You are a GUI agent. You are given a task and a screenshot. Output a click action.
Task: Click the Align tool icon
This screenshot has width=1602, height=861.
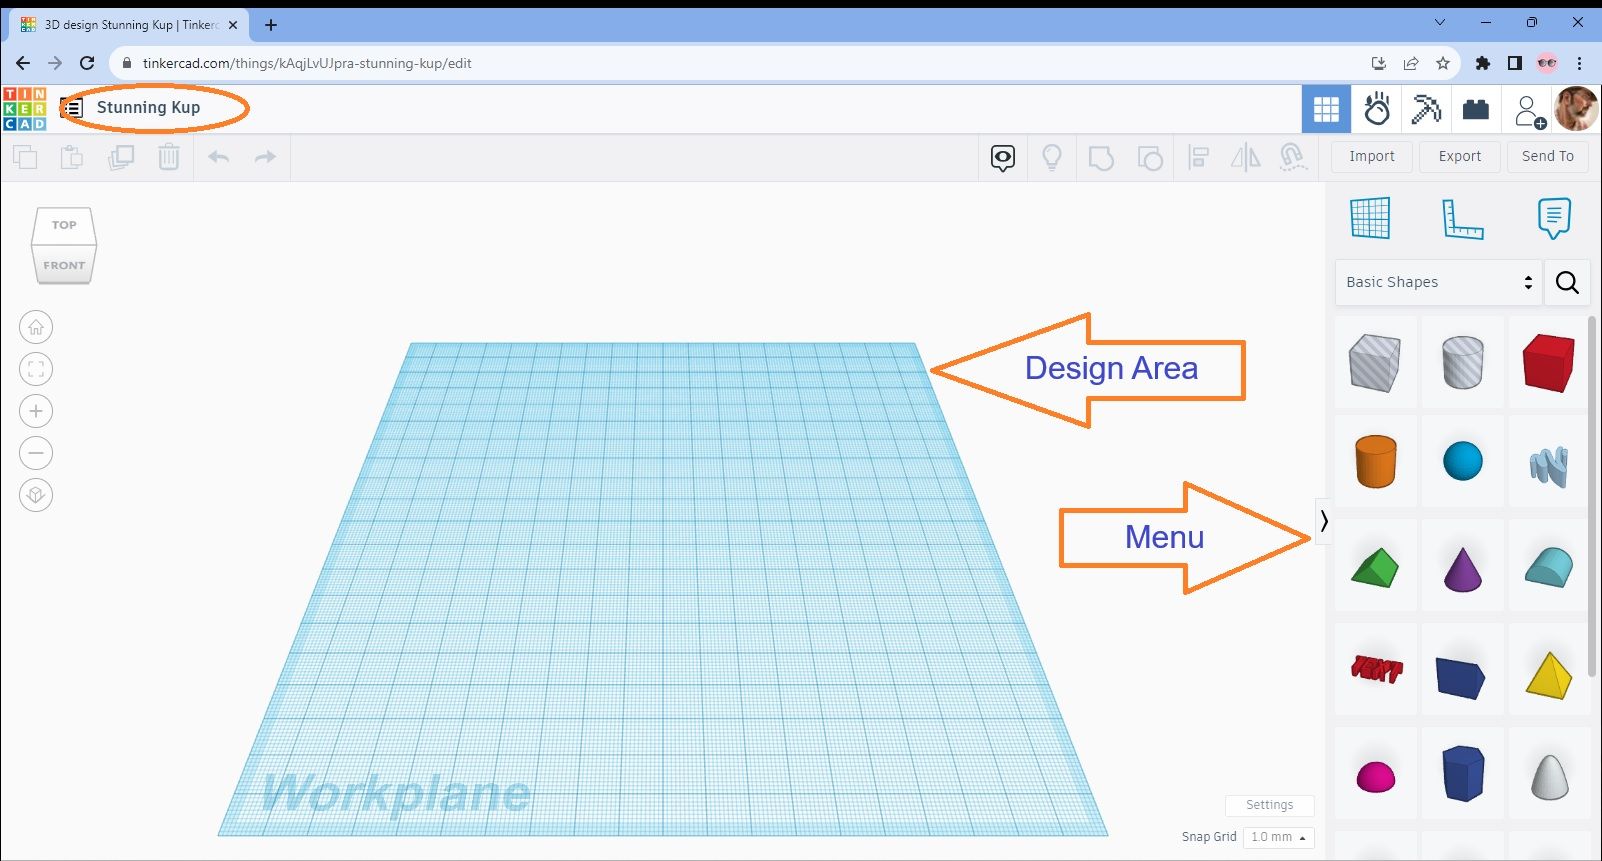[1198, 157]
